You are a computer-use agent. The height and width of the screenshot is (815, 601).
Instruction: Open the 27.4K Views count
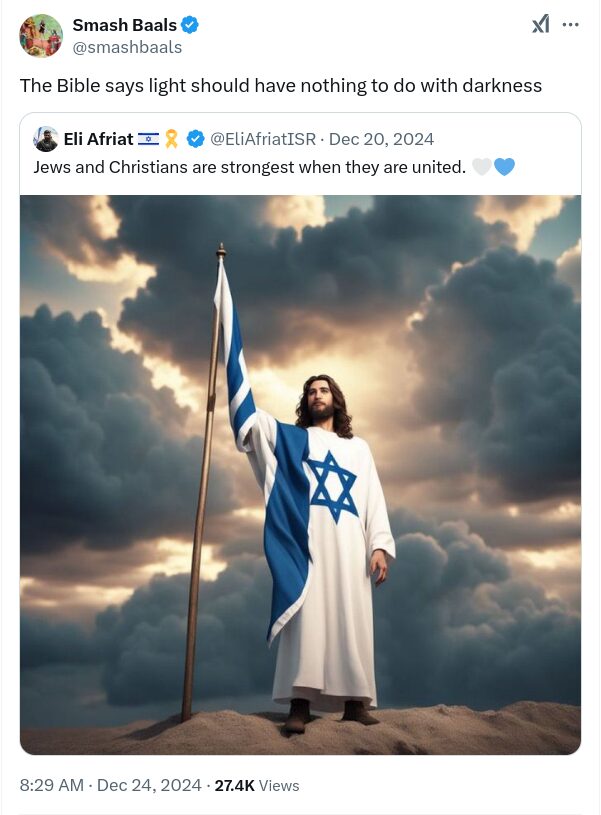pyautogui.click(x=256, y=785)
